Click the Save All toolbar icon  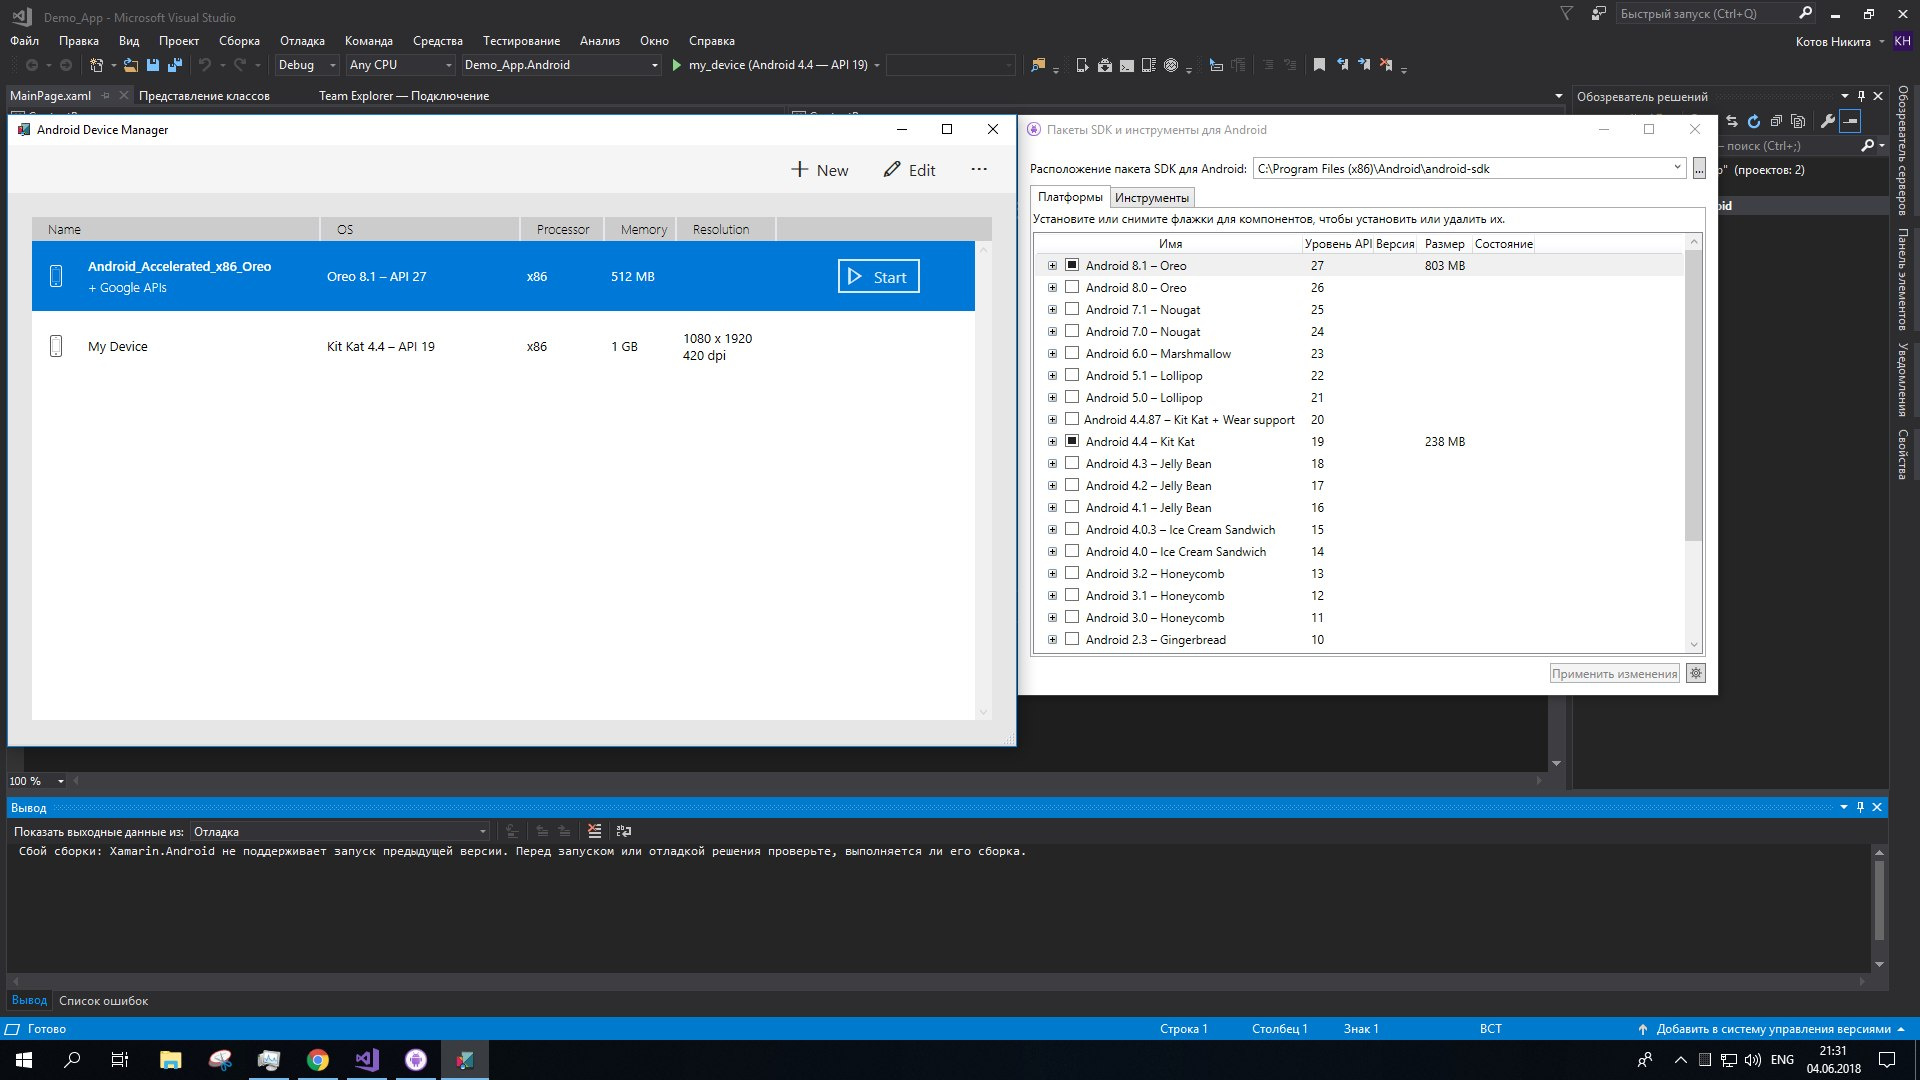point(175,65)
